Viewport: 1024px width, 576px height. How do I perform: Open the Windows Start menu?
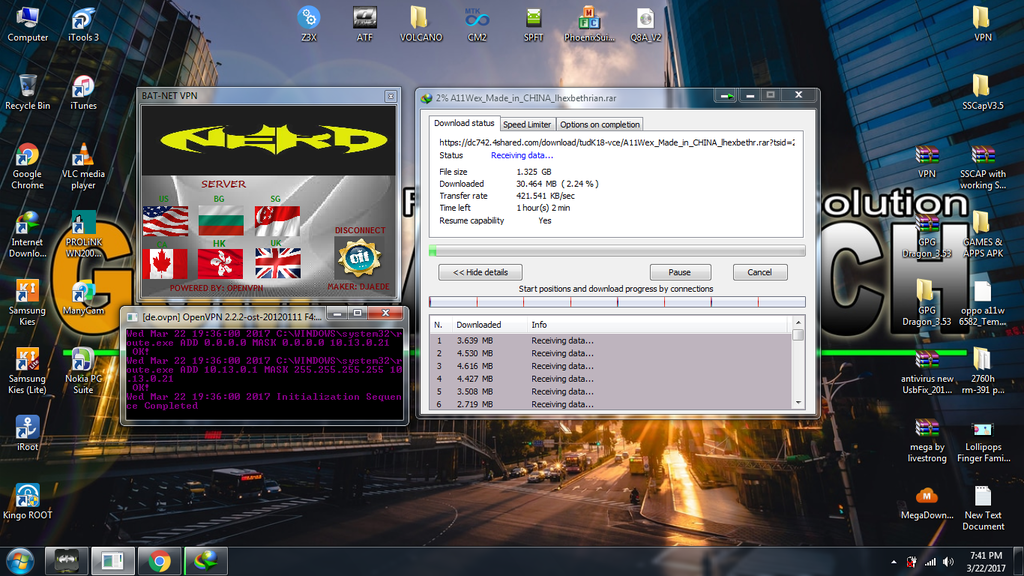[x=19, y=560]
